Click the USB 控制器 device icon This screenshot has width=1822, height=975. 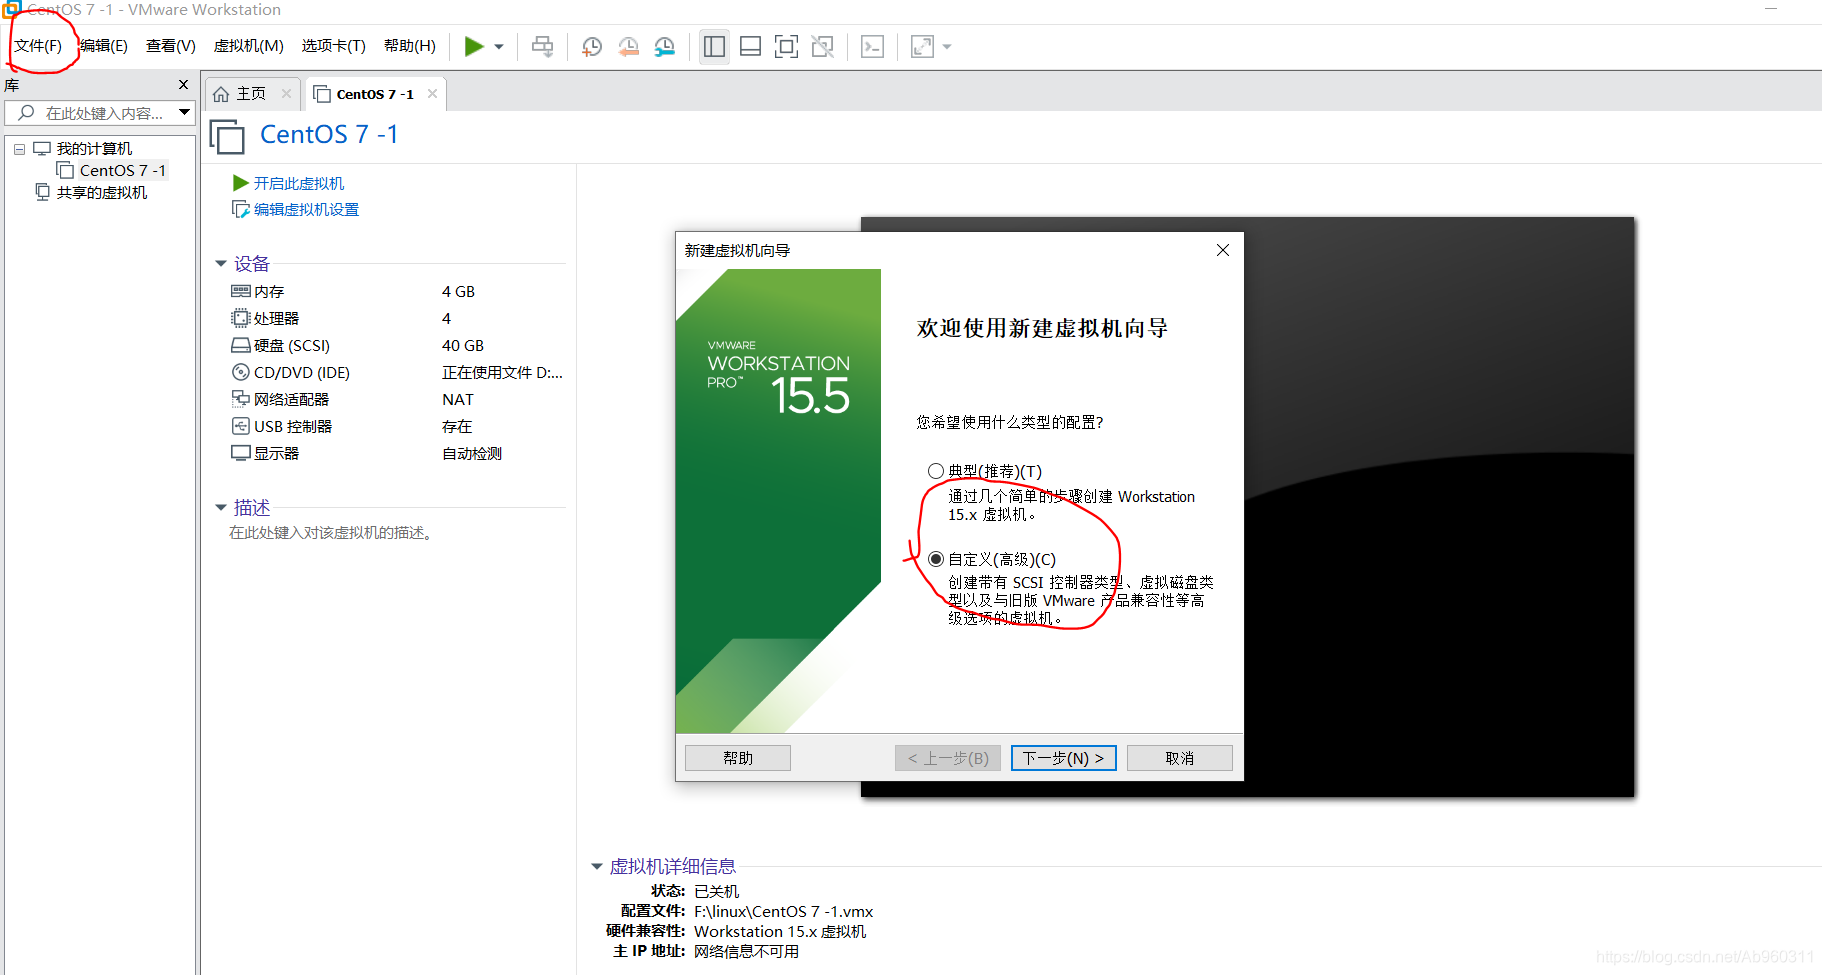tap(241, 426)
